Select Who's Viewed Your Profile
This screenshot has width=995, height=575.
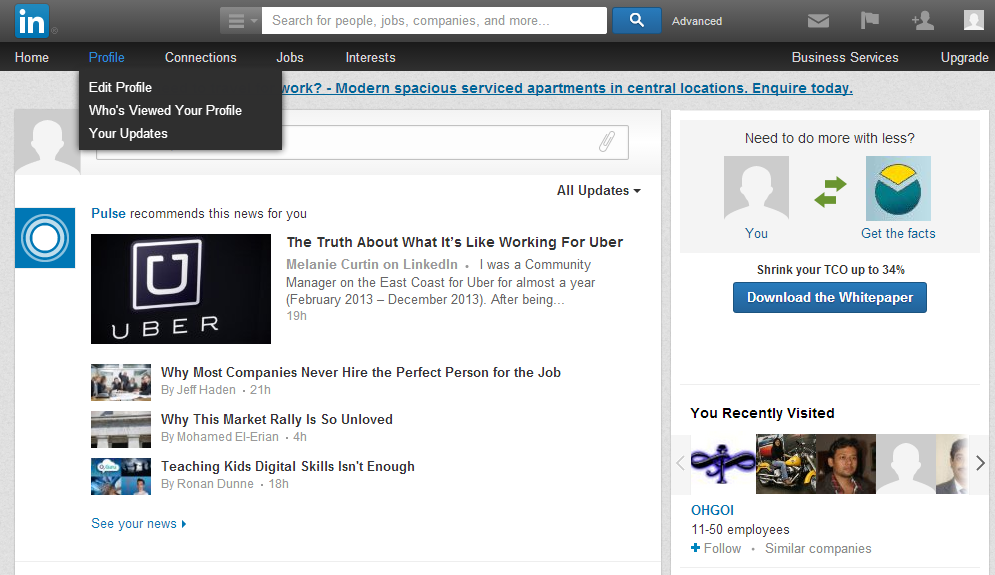pyautogui.click(x=165, y=110)
